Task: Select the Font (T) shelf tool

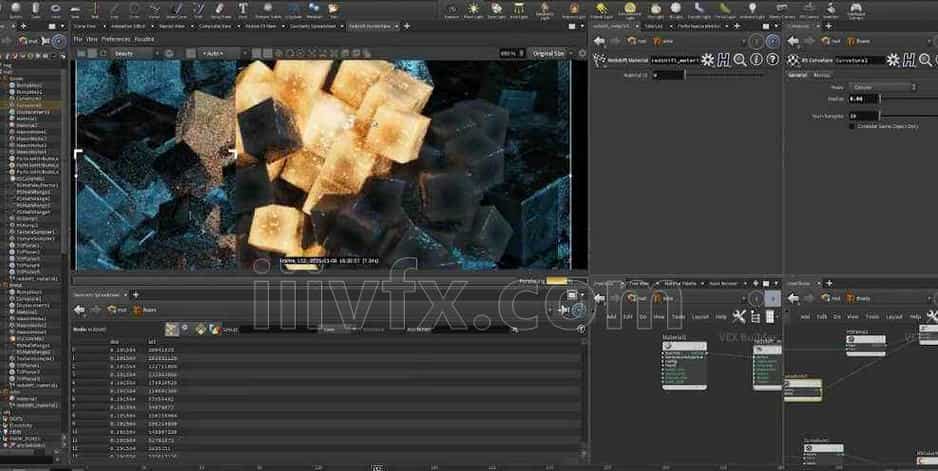Action: click(243, 8)
